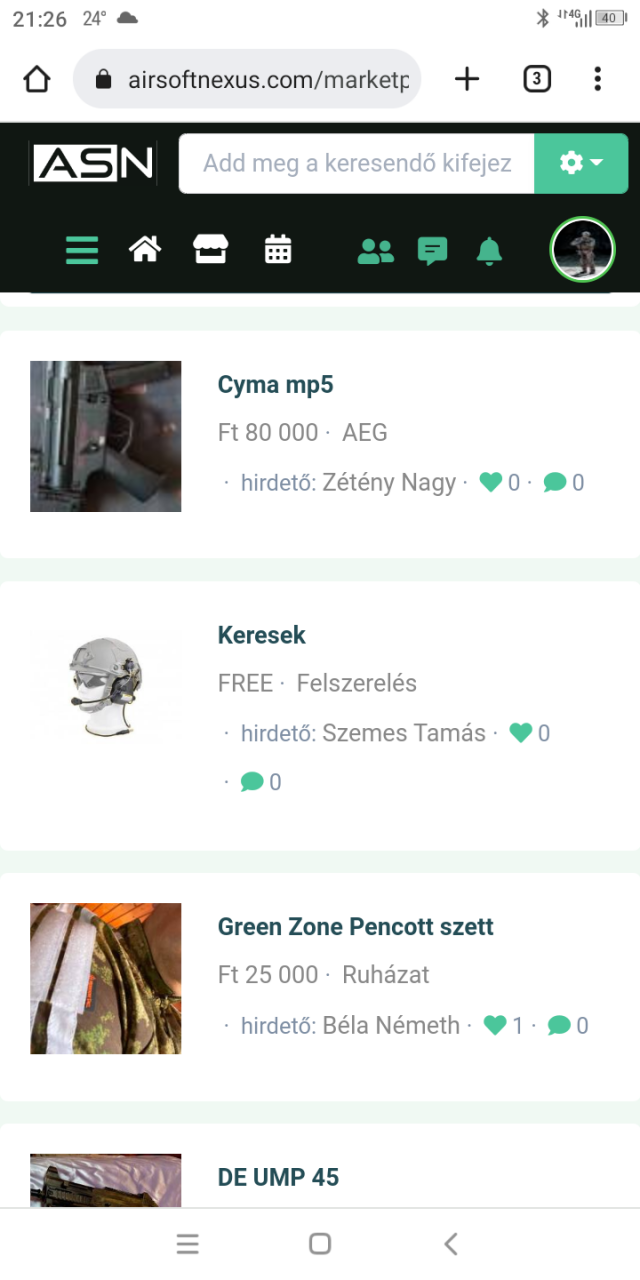Open the events calendar icon
Image resolution: width=640 pixels, height=1280 pixels.
(x=277, y=250)
